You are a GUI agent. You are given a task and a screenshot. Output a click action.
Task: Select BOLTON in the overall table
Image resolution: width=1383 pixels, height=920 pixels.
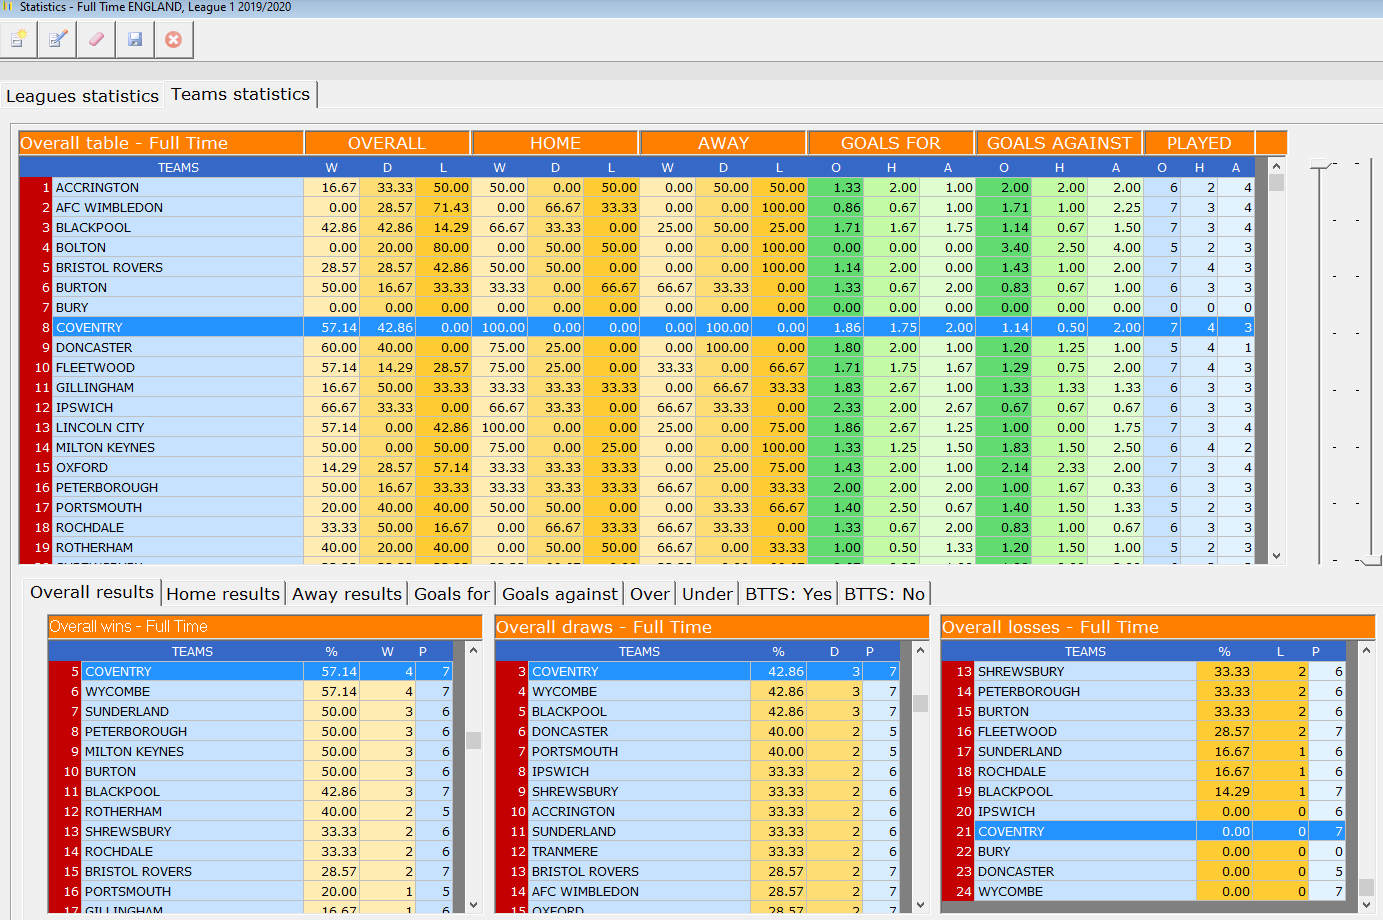coord(636,247)
